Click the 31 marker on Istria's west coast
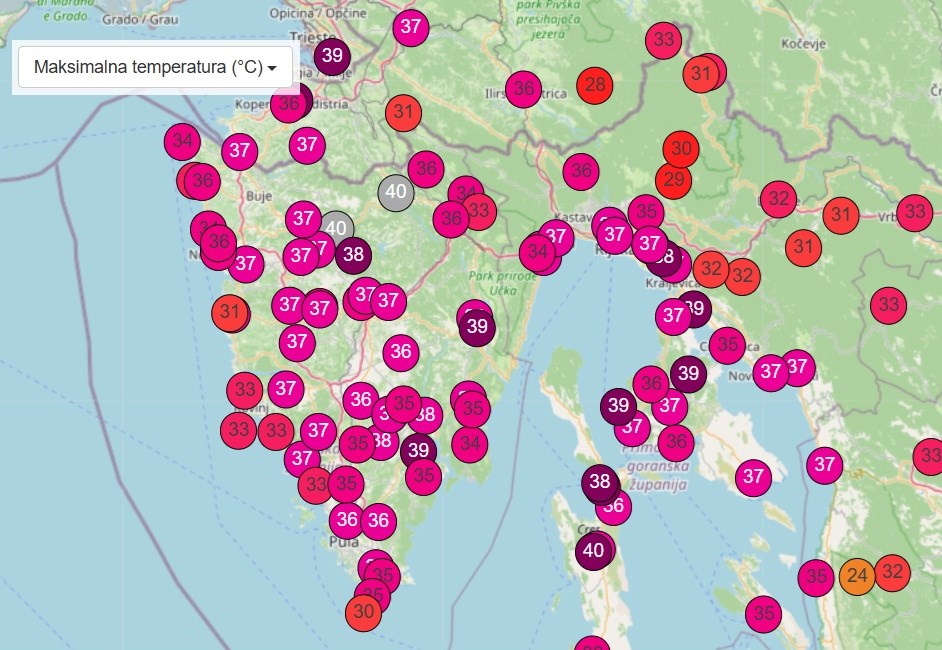 [229, 312]
